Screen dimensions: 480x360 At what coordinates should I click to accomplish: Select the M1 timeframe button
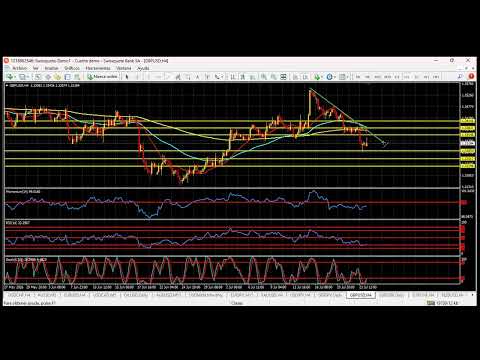(358, 77)
